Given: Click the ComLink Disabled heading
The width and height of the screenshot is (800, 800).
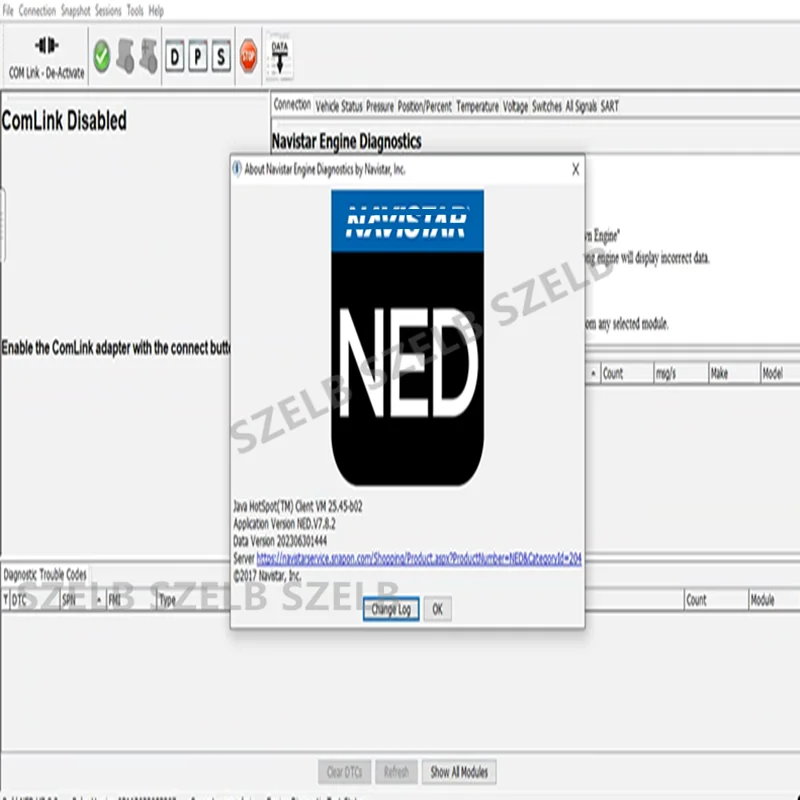Looking at the screenshot, I should click(x=64, y=121).
